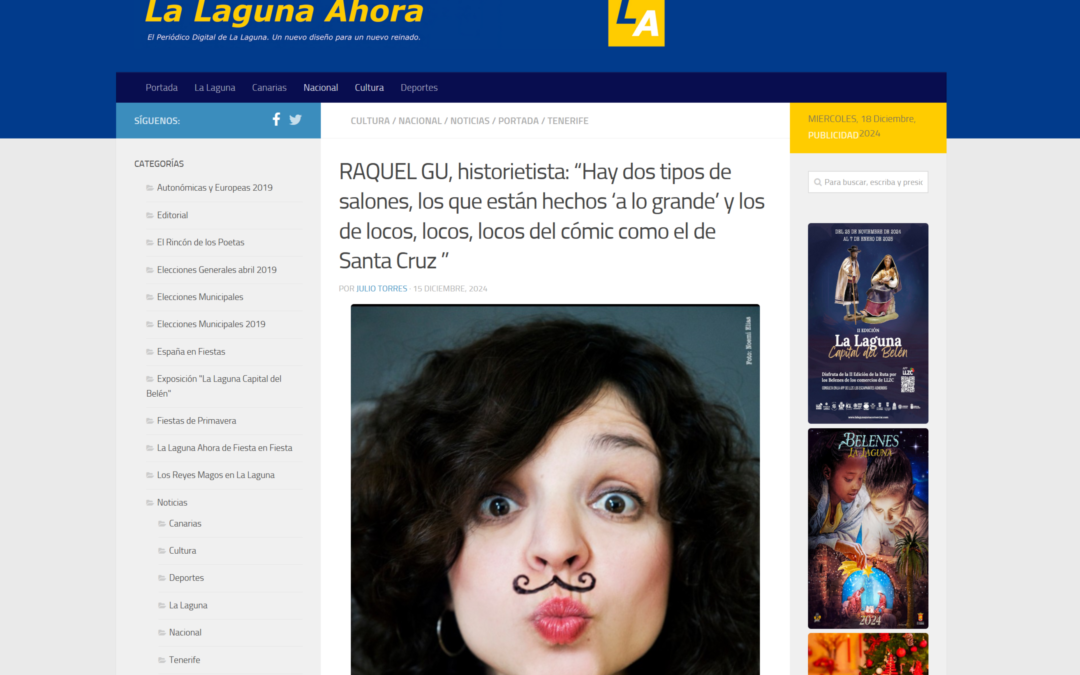
Task: Open Canarias subcategory under Noticias
Action: click(185, 523)
